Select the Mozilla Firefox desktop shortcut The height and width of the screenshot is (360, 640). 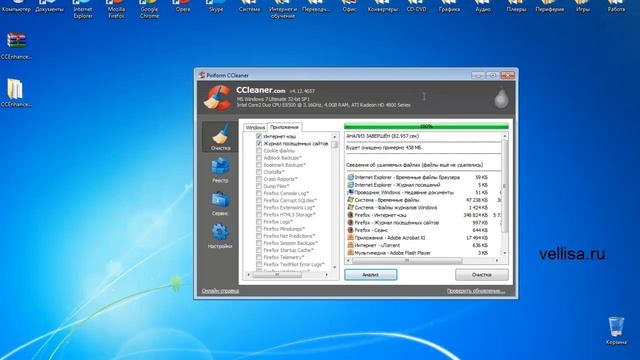[x=116, y=10]
